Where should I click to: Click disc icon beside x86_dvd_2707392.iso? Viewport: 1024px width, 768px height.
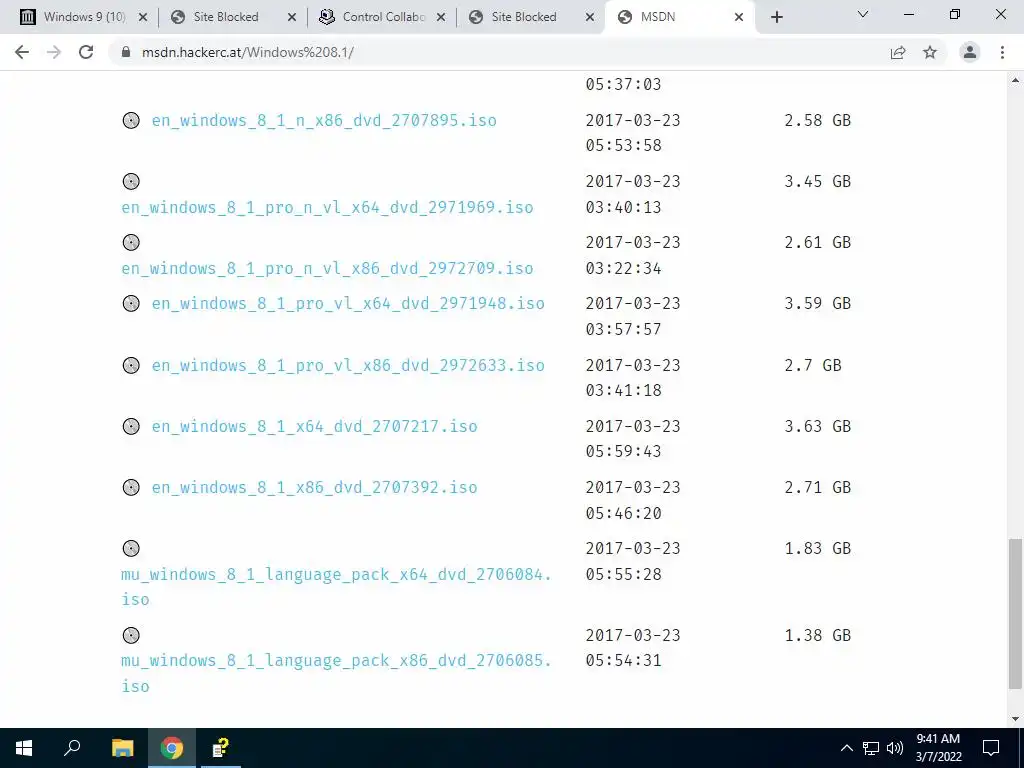131,487
